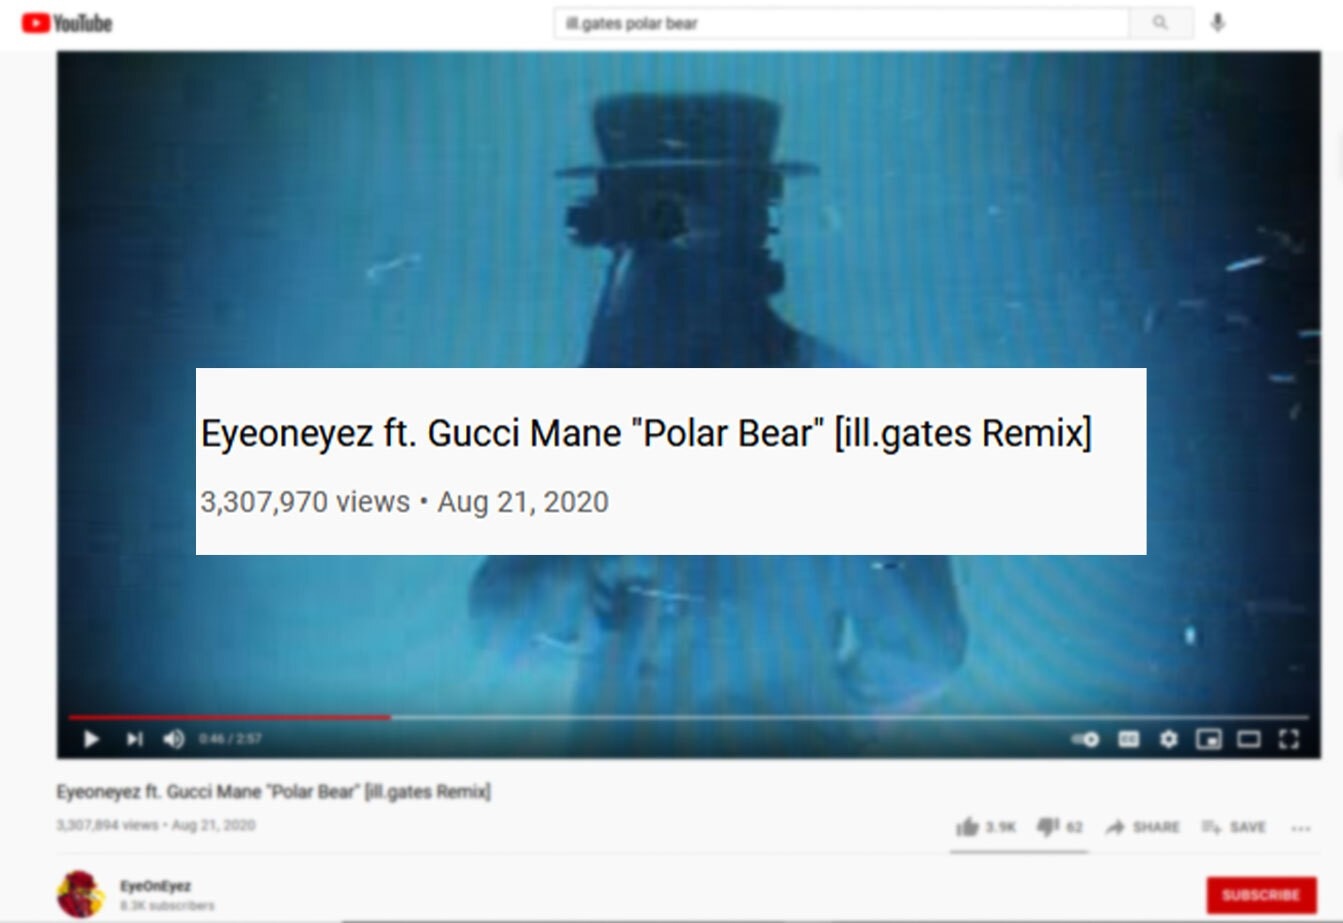The height and width of the screenshot is (923, 1343).
Task: Toggle closed captions
Action: [1128, 739]
